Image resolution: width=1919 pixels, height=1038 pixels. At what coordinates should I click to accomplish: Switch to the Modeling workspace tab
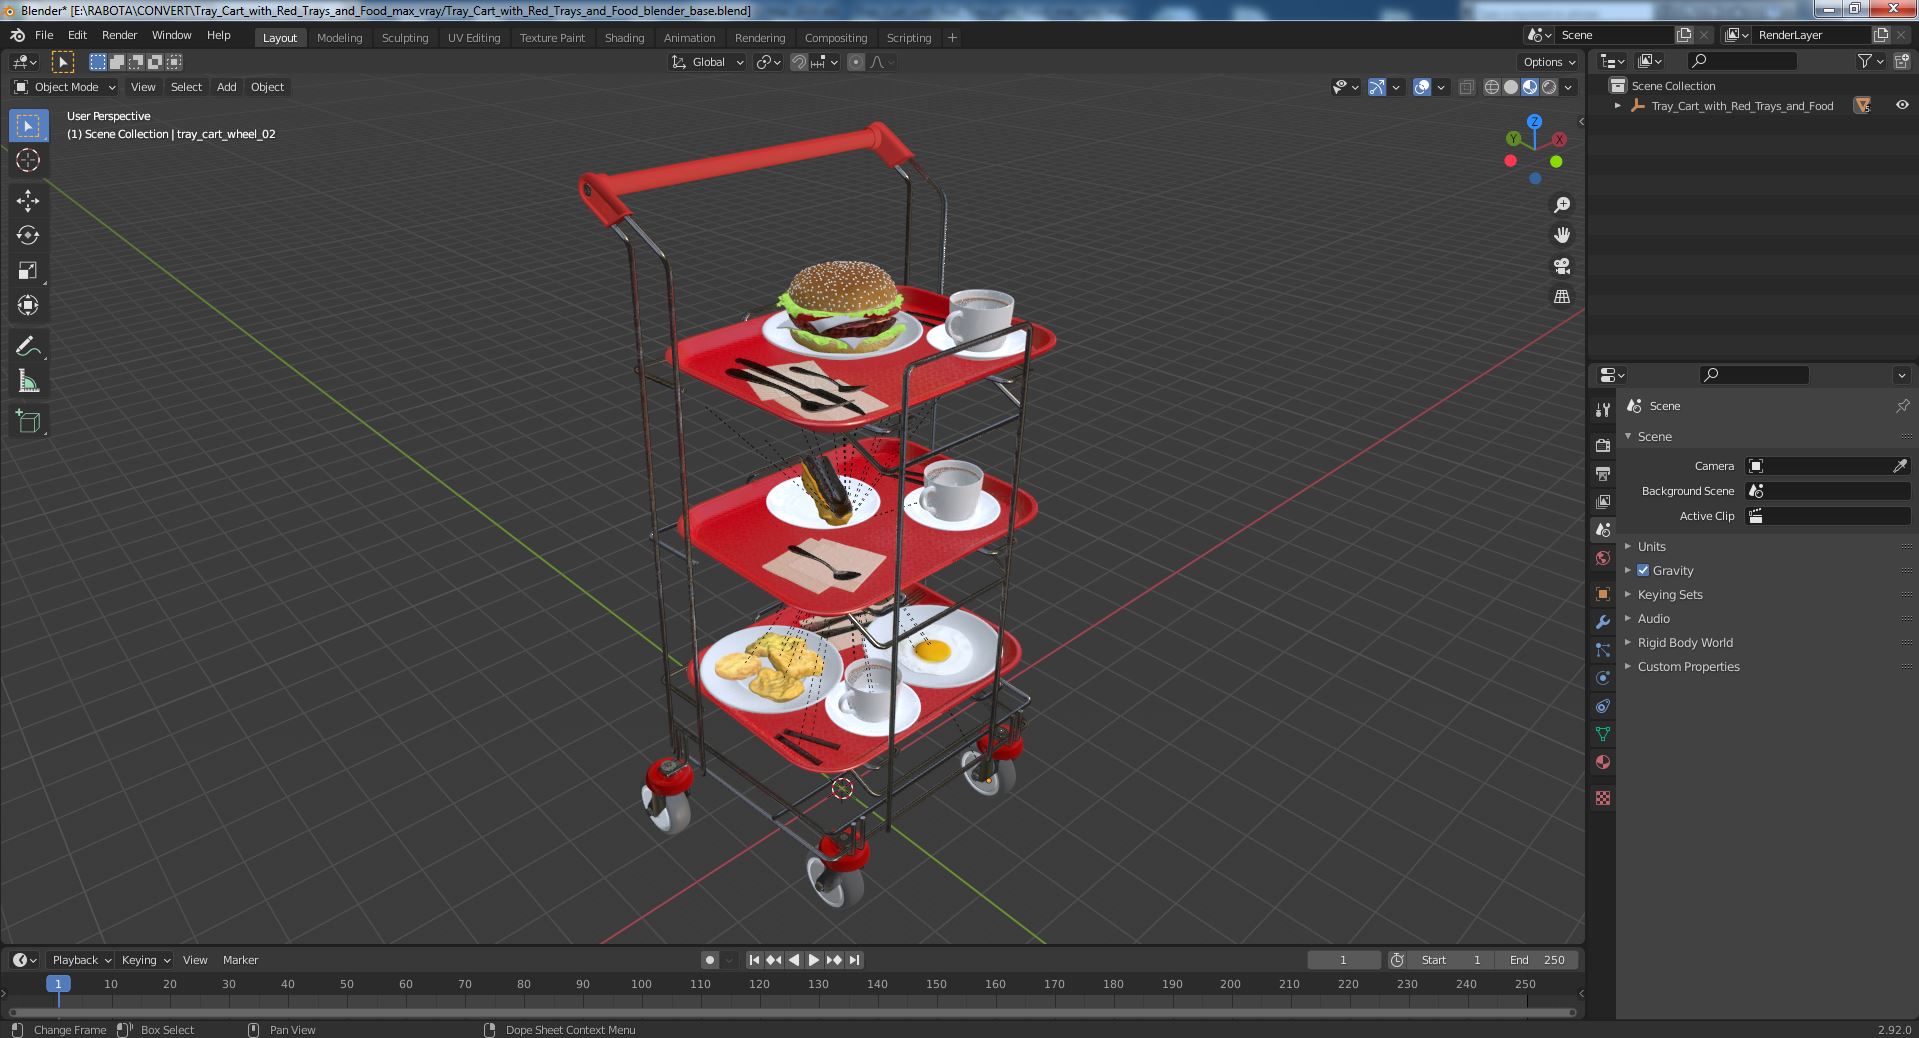pyautogui.click(x=339, y=38)
